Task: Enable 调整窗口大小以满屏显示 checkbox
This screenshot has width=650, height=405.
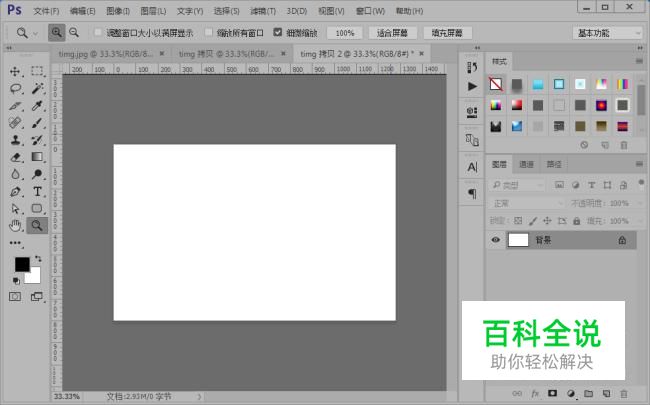Action: pyautogui.click(x=98, y=33)
